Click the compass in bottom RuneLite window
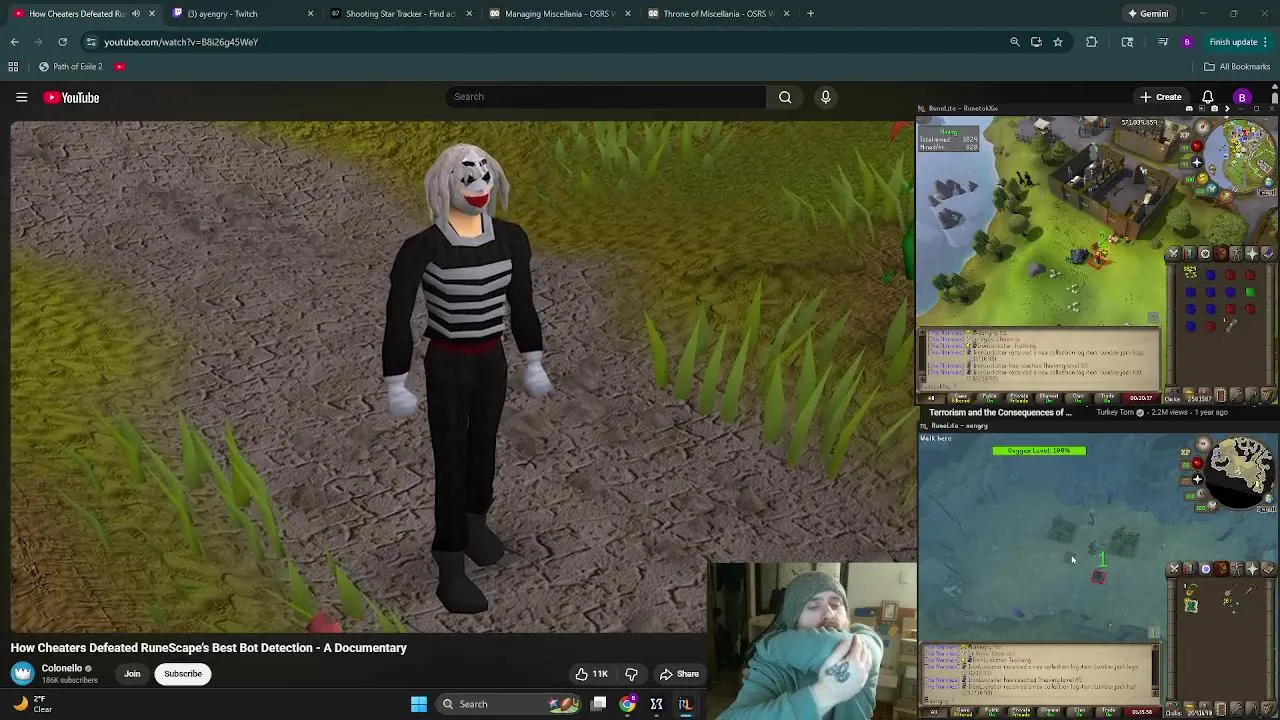 pos(1203,444)
